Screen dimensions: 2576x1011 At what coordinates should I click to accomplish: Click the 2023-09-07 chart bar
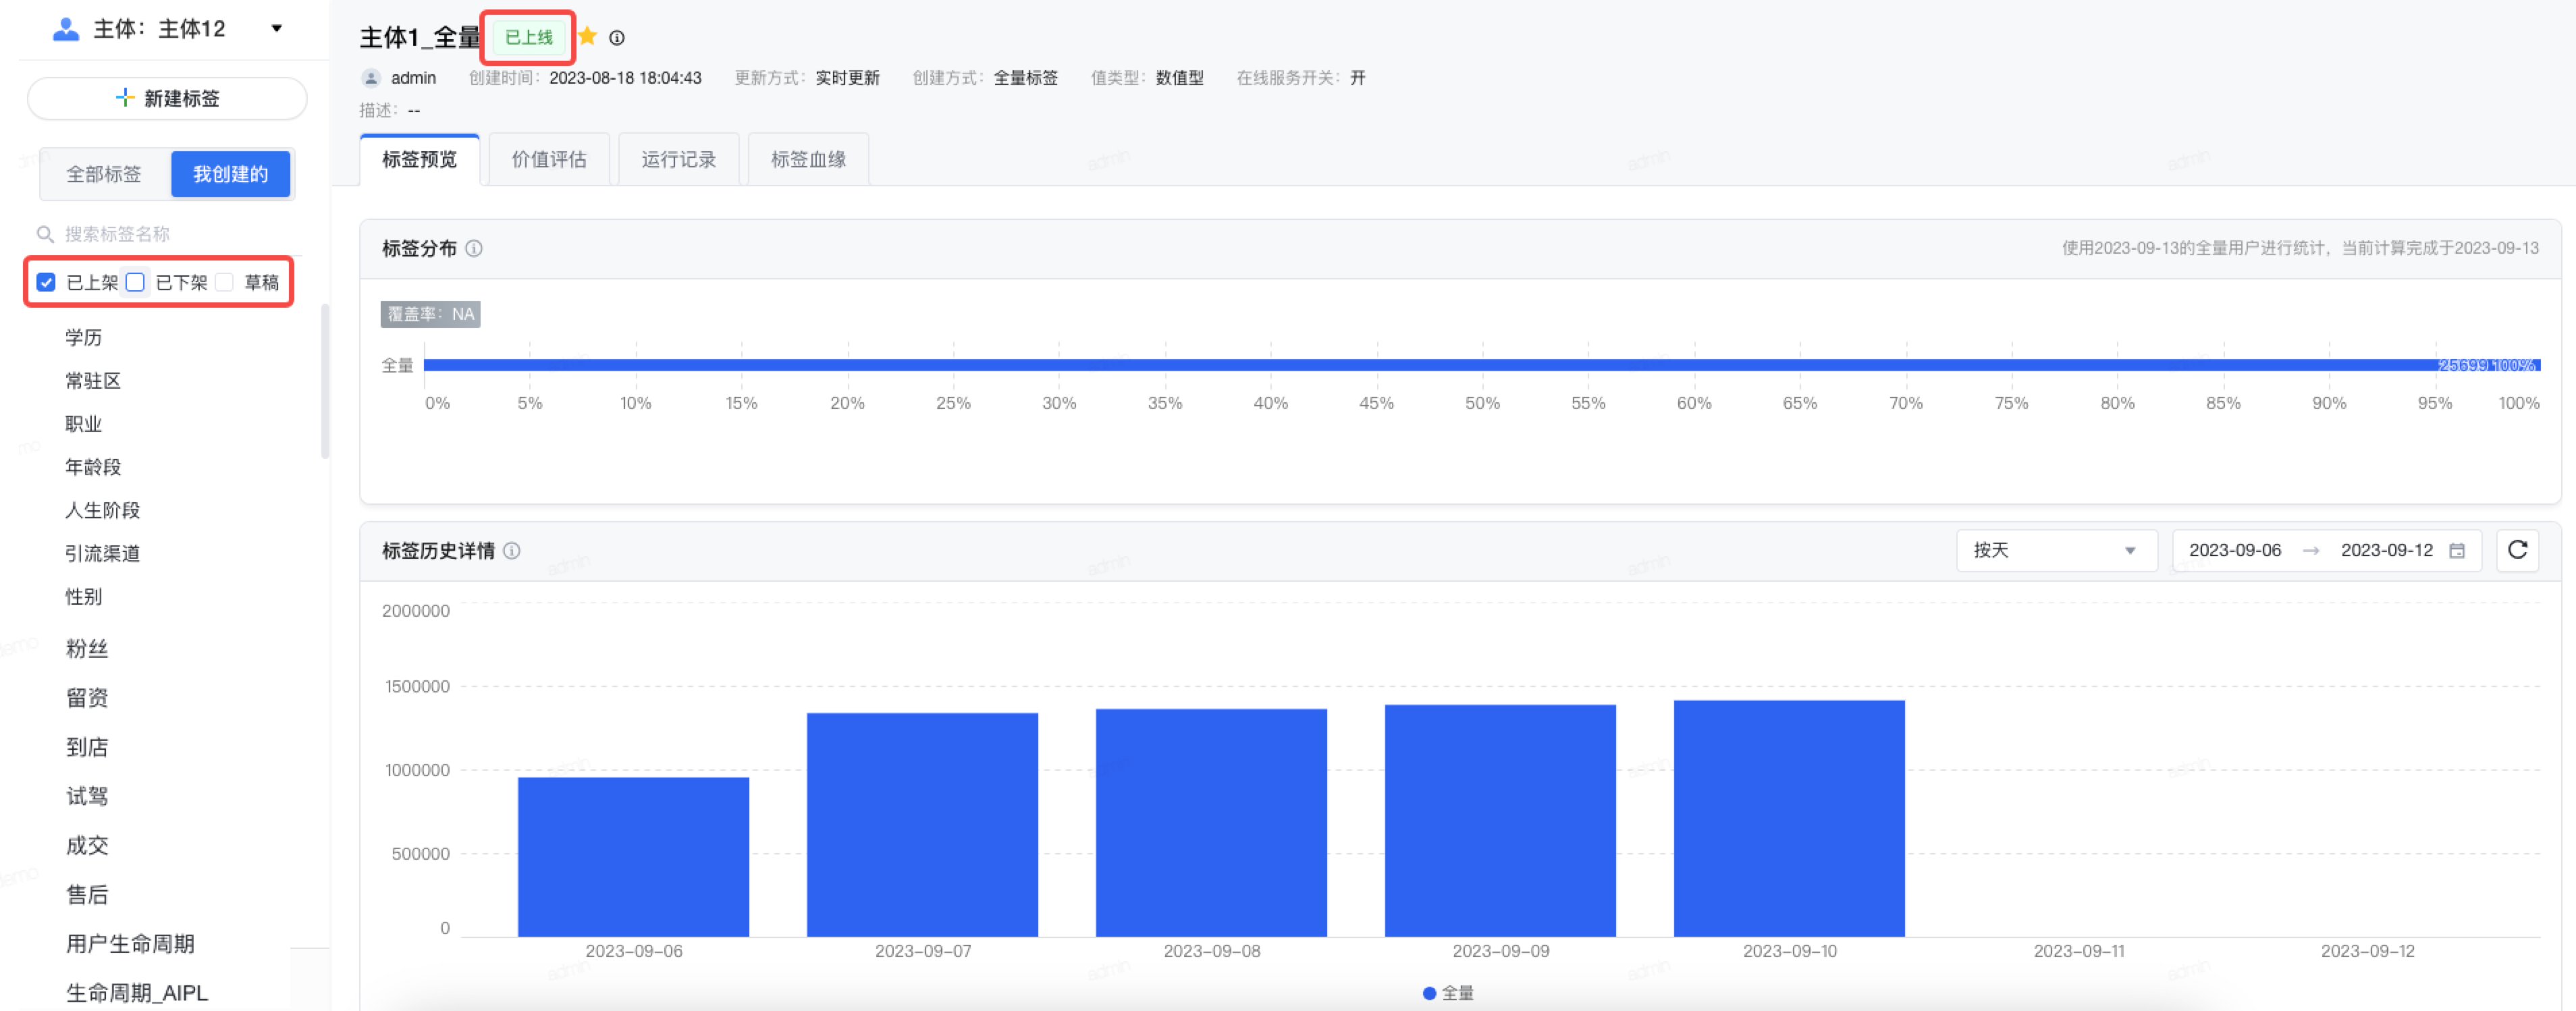(x=922, y=825)
